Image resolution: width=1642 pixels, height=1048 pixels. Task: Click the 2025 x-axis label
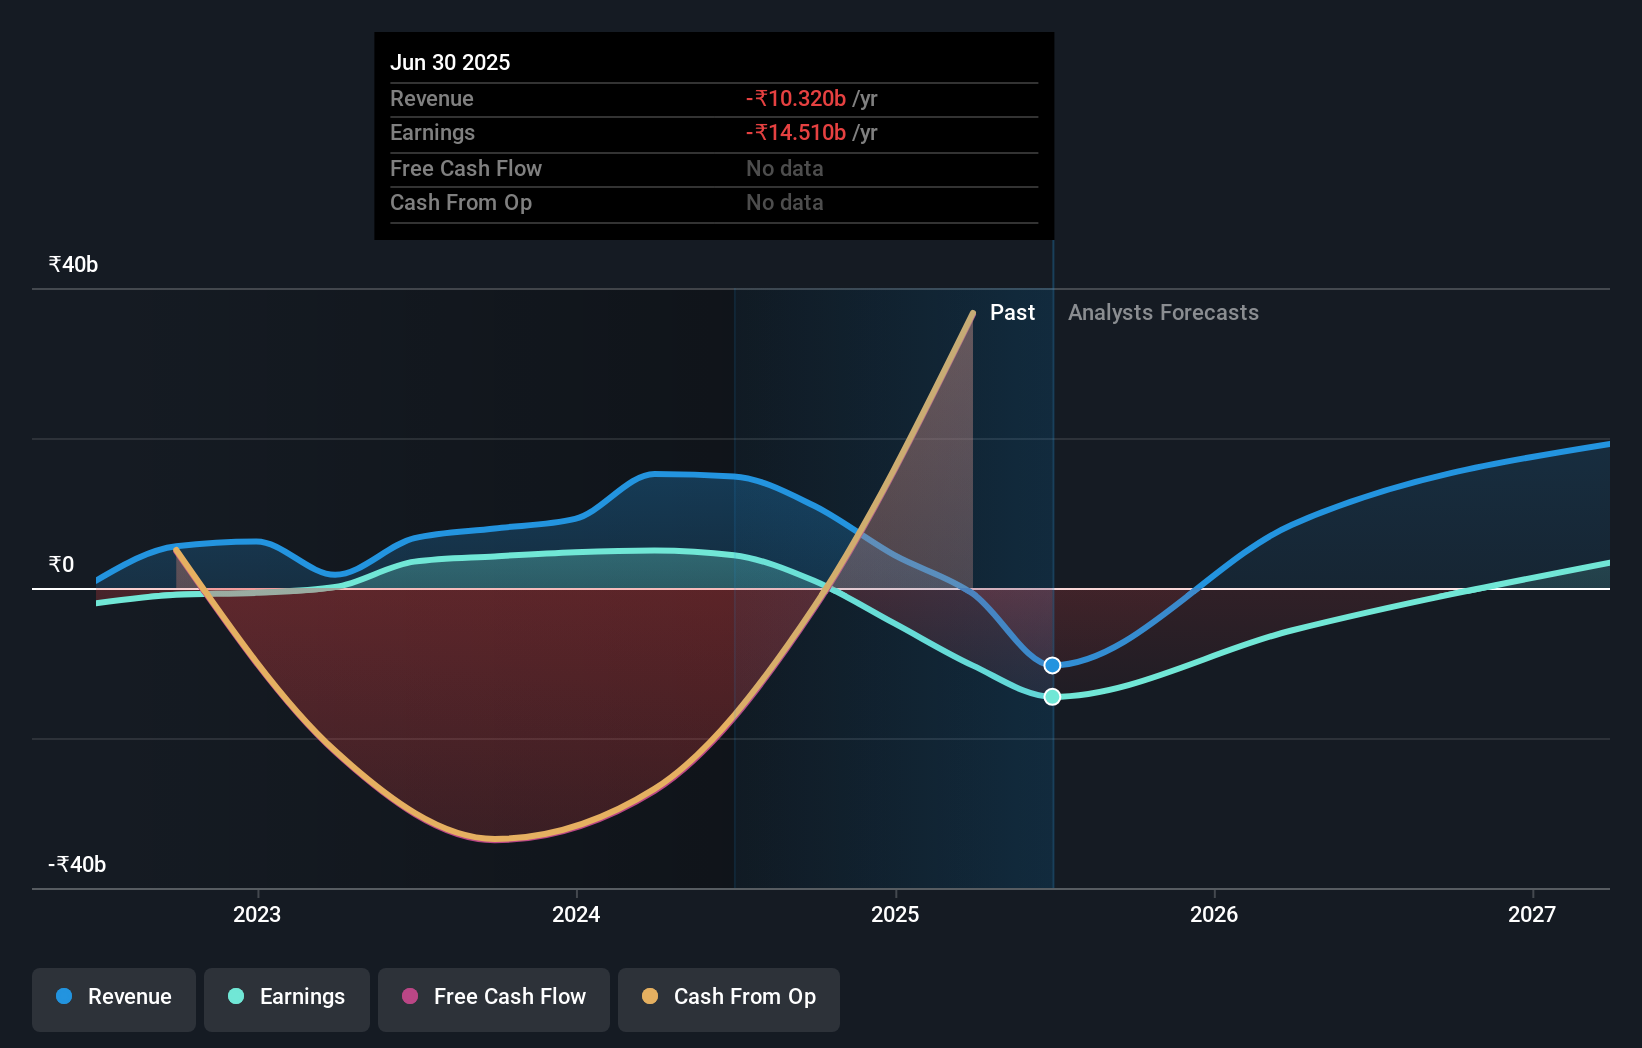pyautogui.click(x=895, y=914)
